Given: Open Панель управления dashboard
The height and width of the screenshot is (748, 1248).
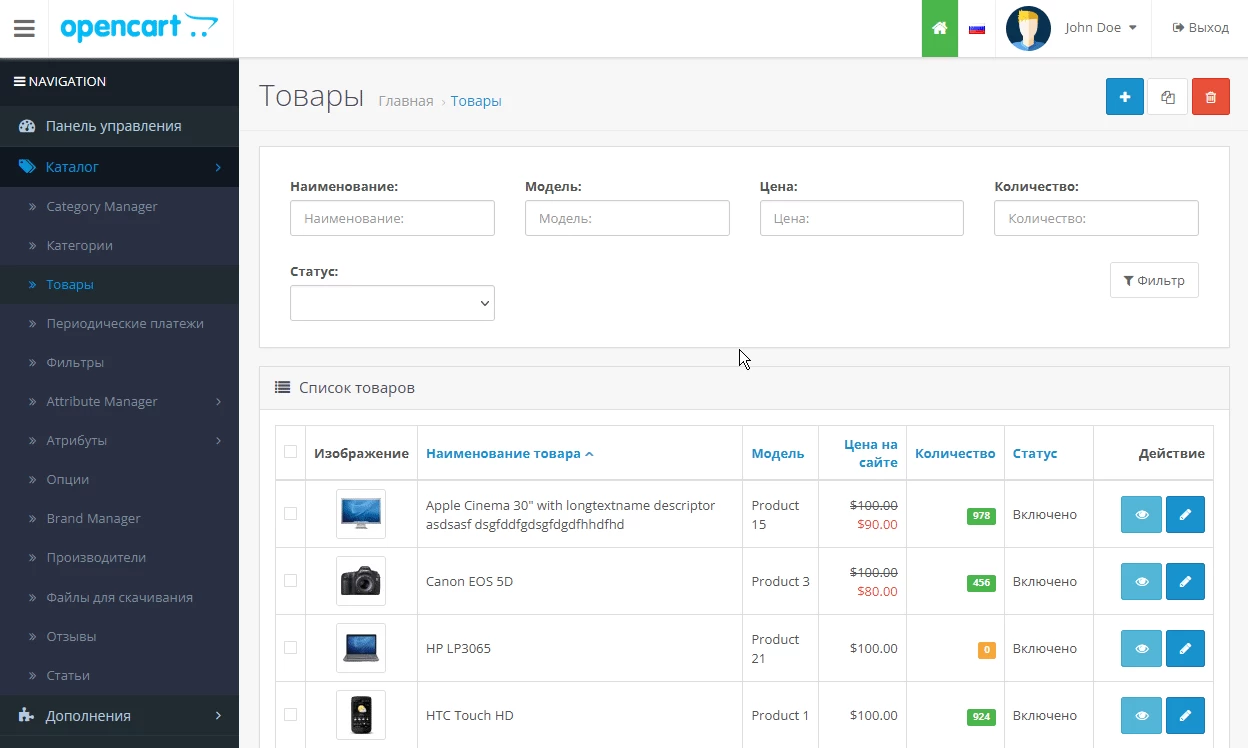Looking at the screenshot, I should (119, 126).
